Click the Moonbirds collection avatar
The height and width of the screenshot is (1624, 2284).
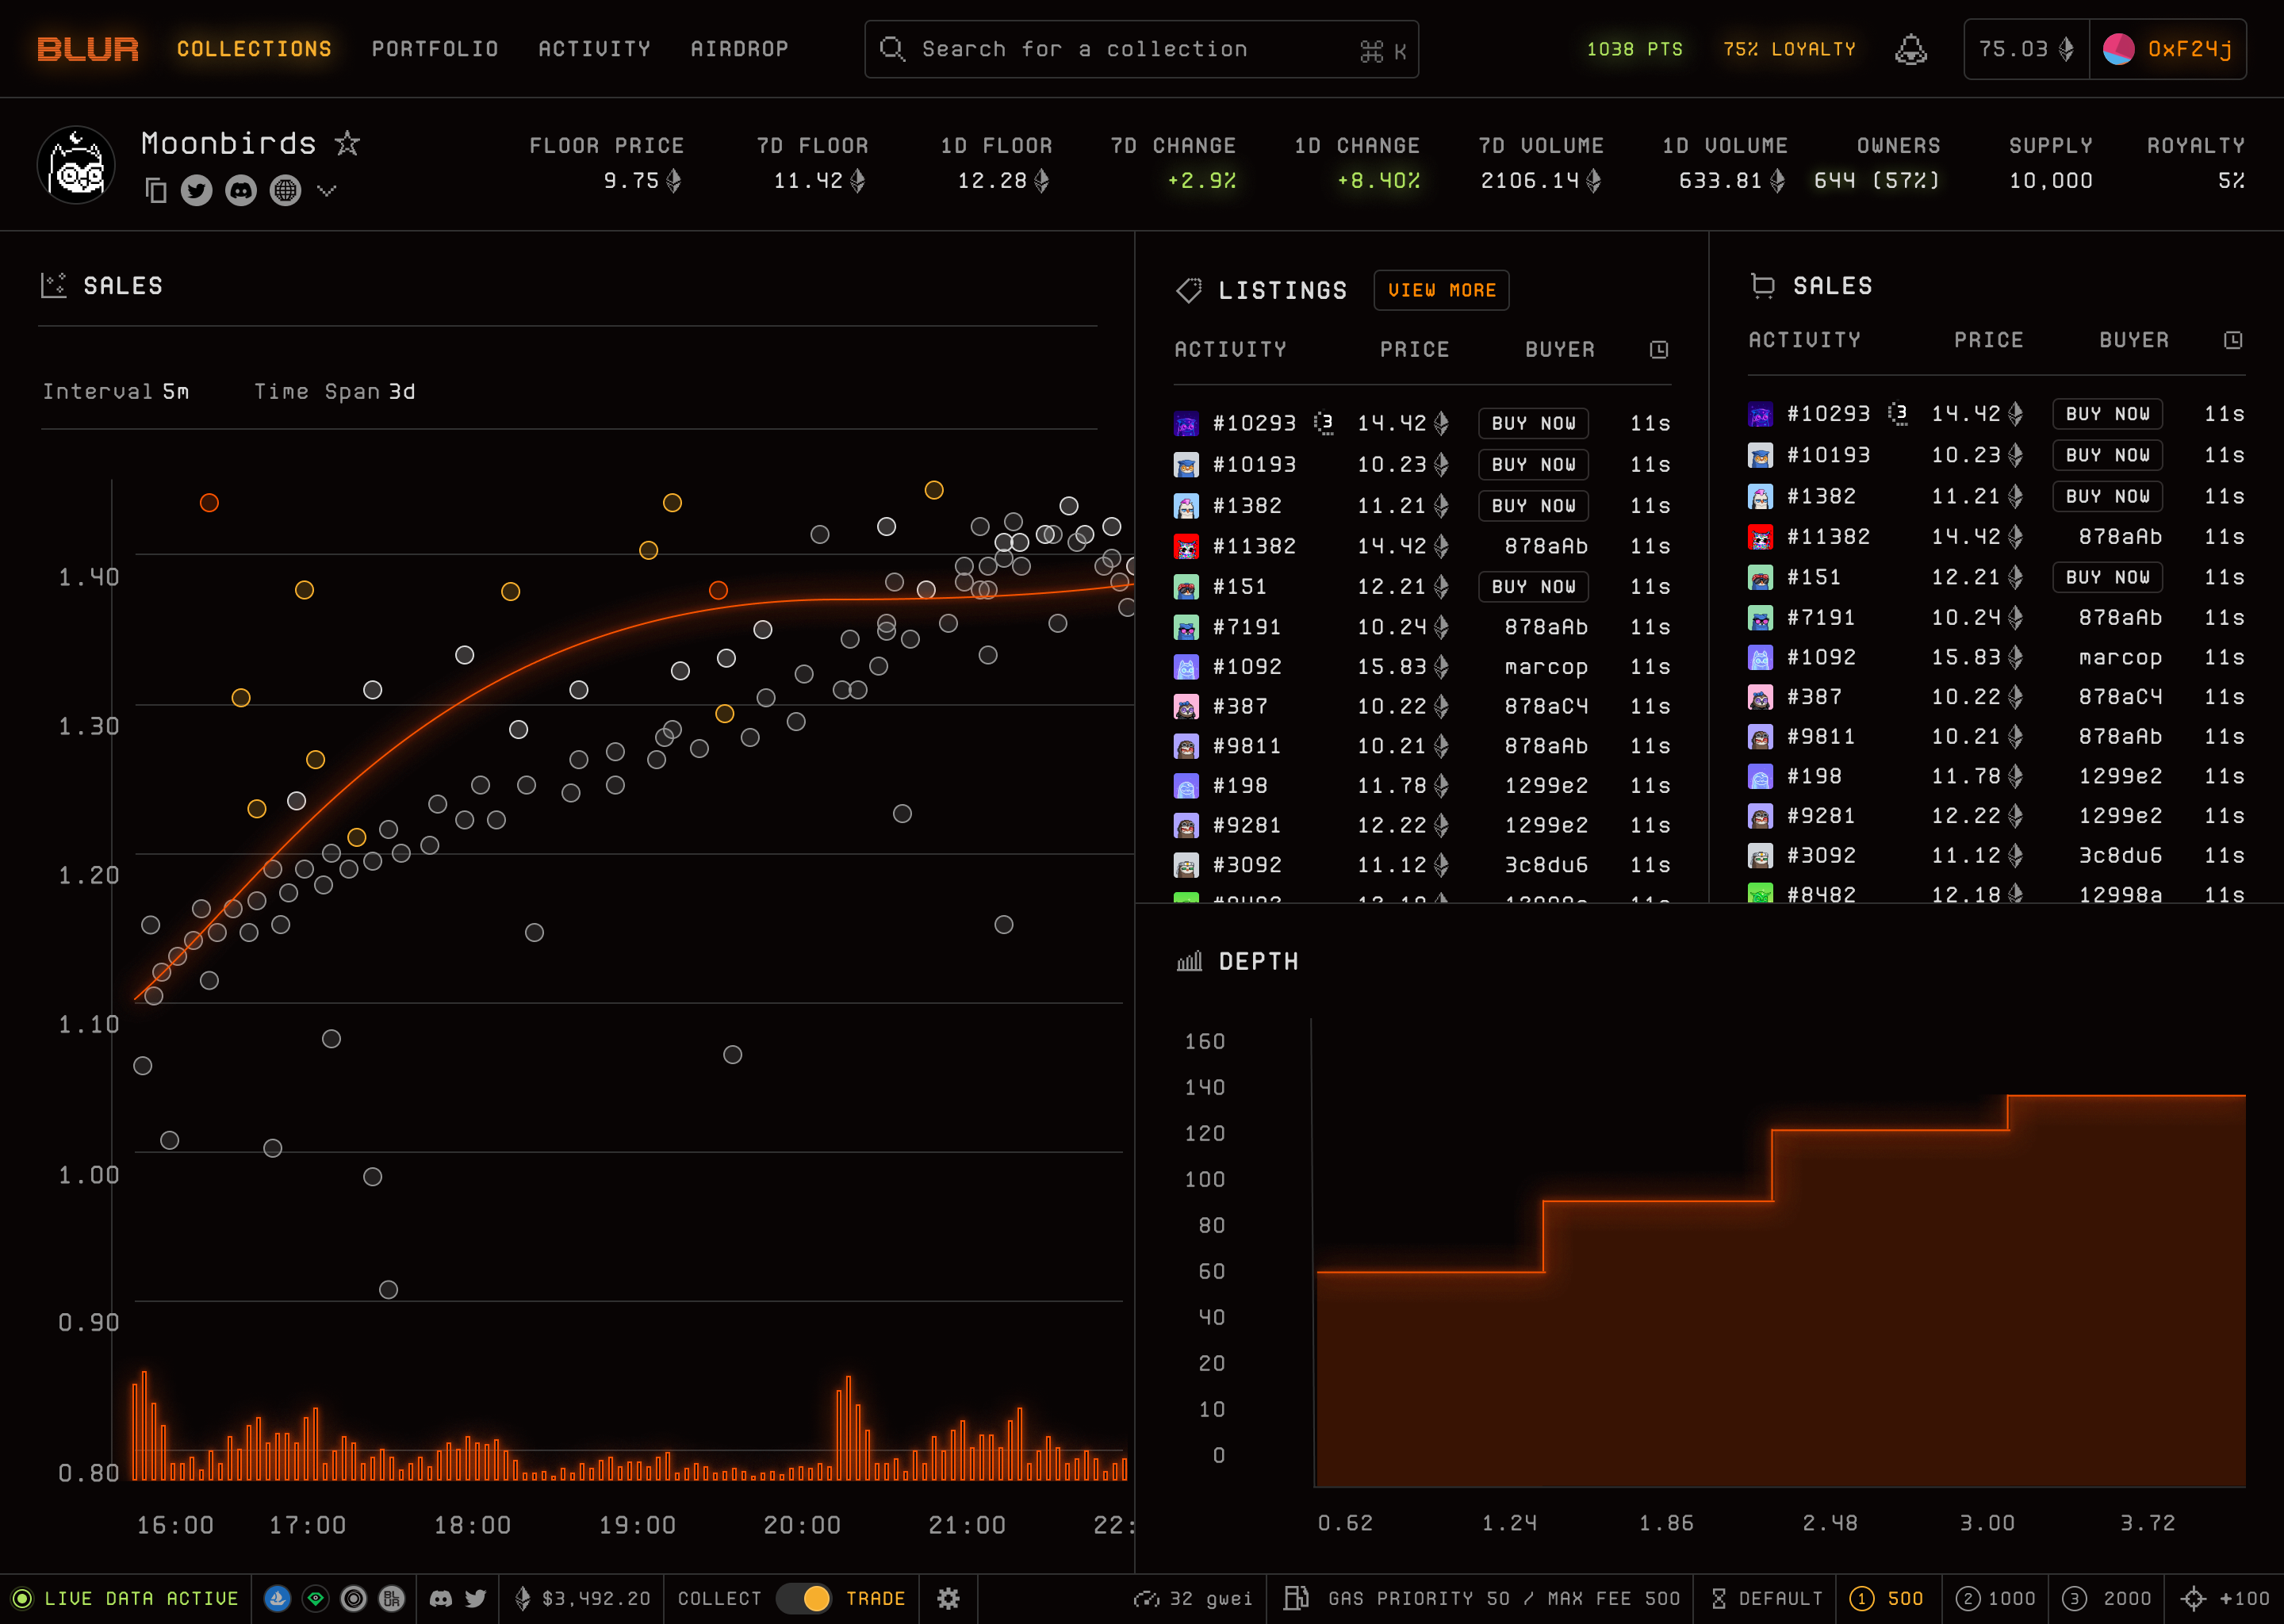[76, 165]
